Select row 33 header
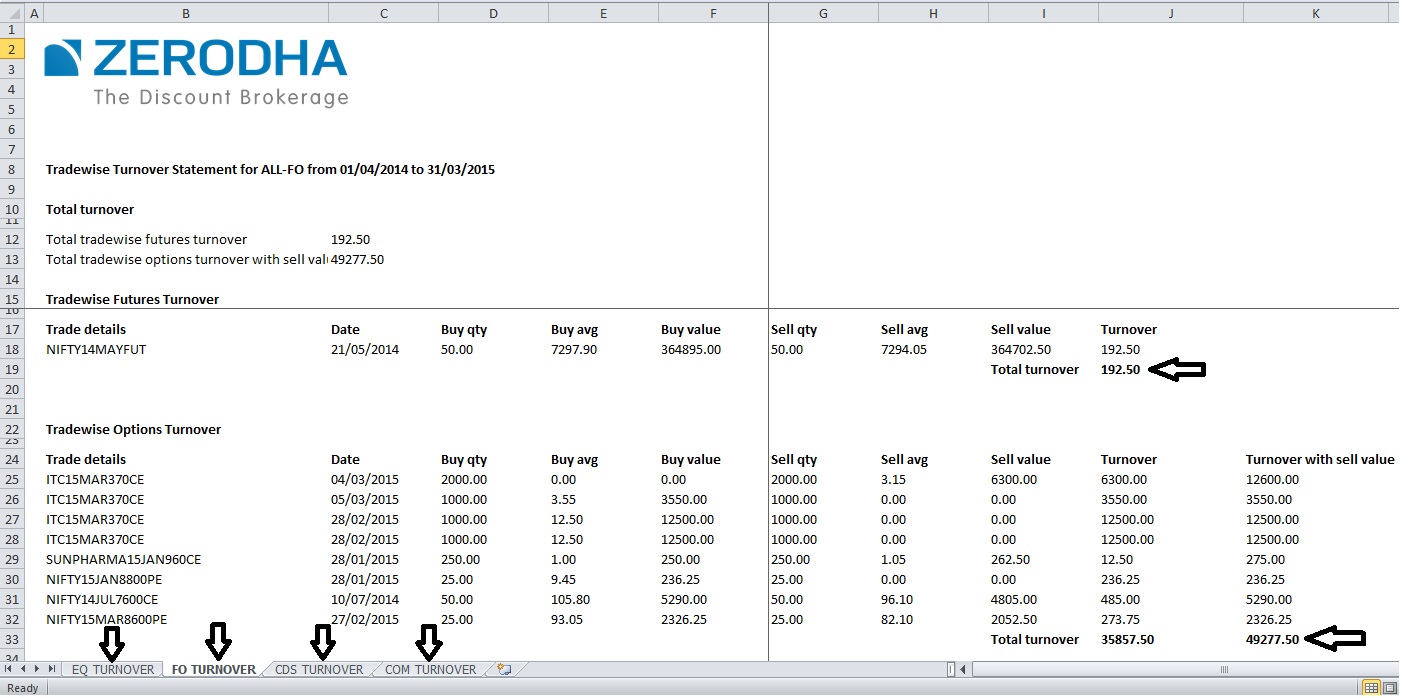 click(x=11, y=639)
